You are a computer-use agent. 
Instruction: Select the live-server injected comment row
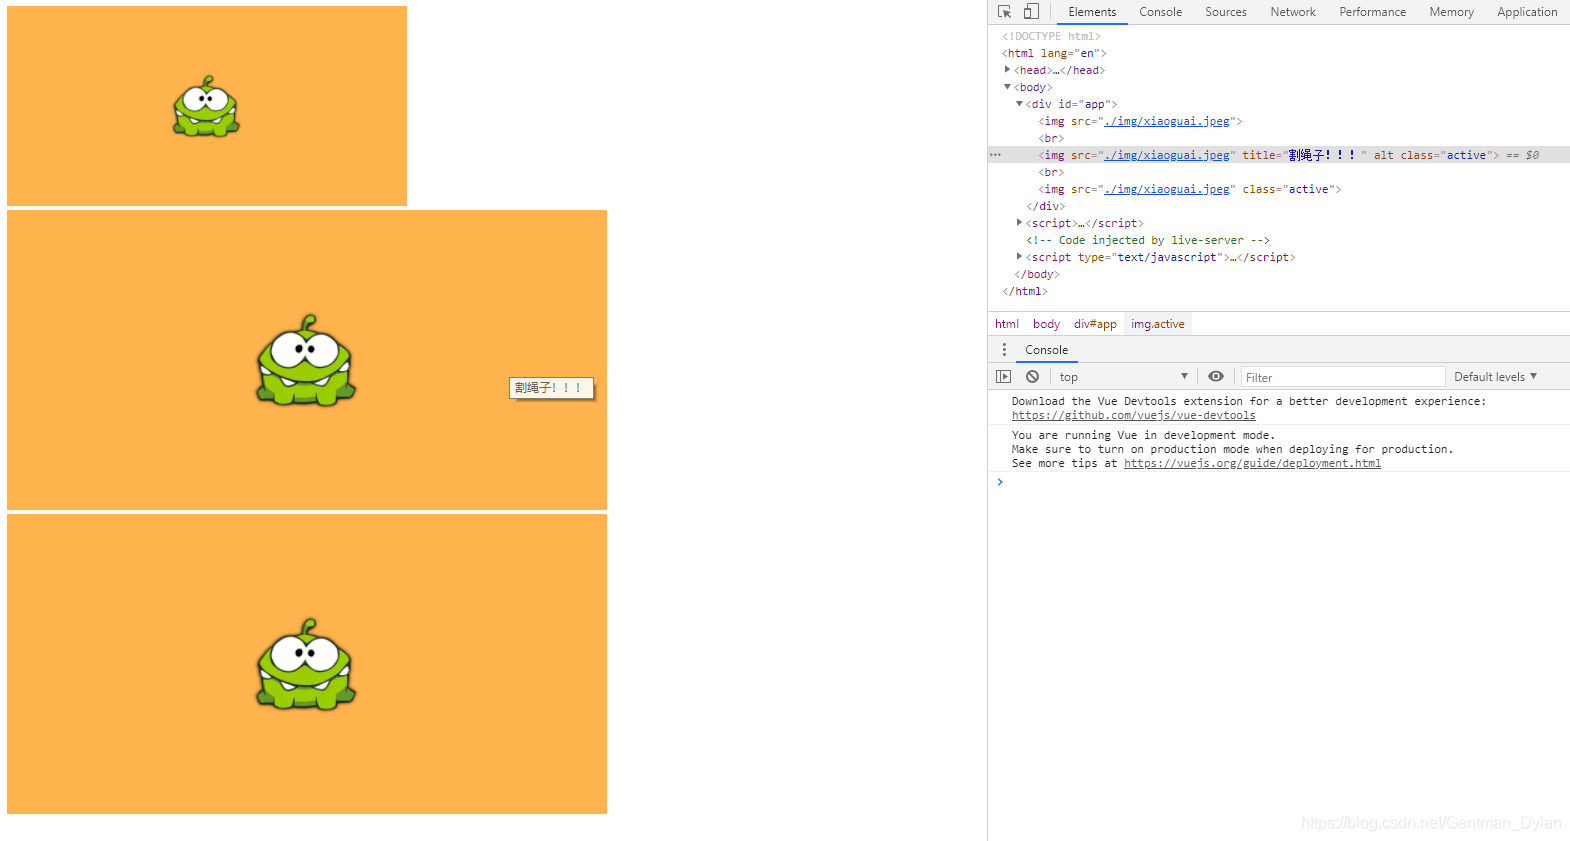tap(1148, 240)
